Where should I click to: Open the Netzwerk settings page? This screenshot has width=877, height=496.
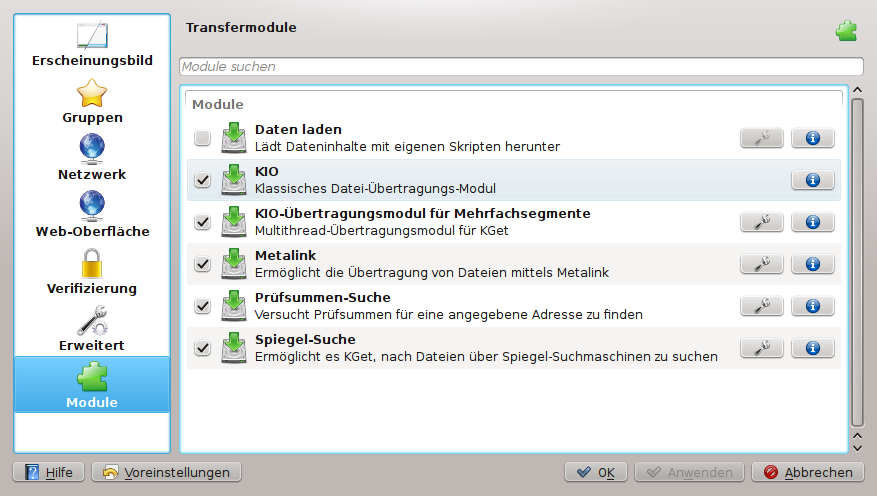[x=92, y=159]
